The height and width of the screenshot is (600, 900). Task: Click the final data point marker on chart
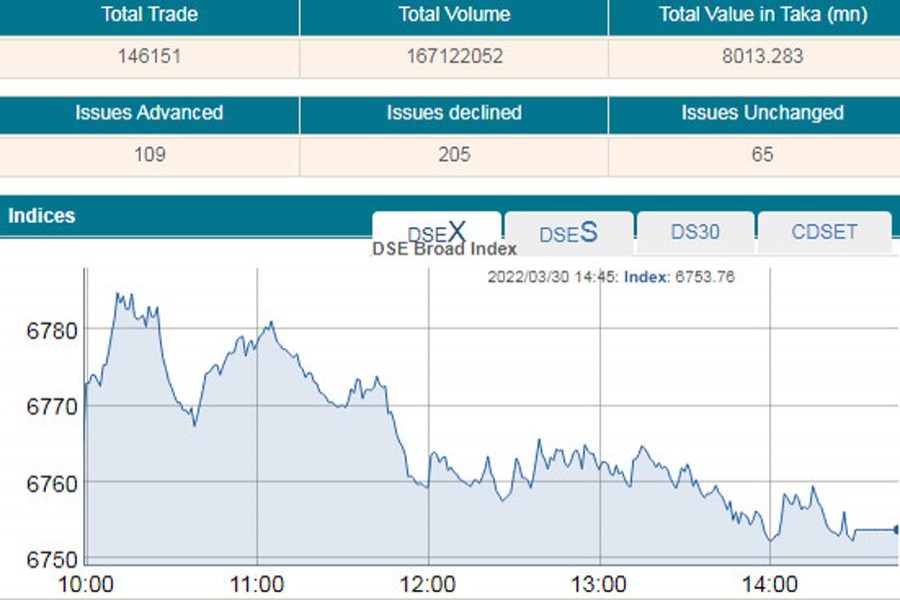895,529
